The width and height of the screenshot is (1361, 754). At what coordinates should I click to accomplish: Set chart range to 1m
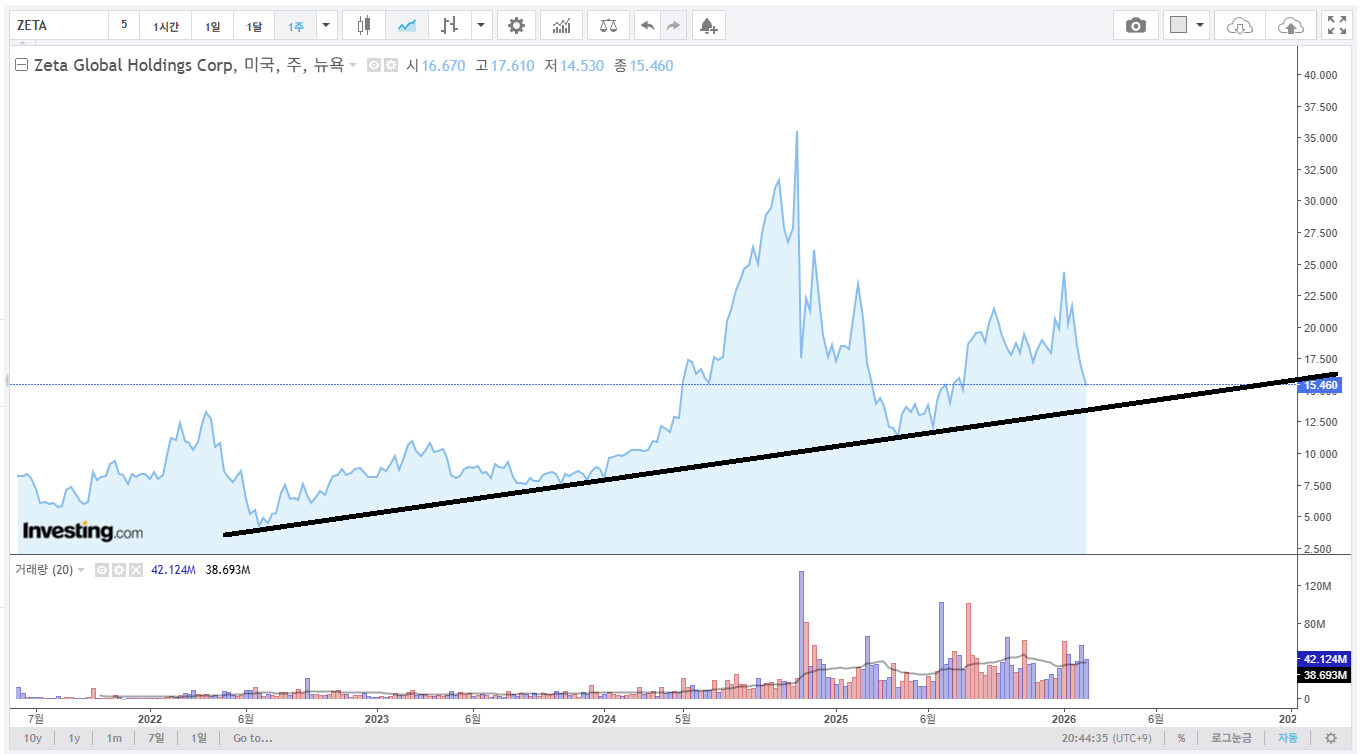(115, 738)
